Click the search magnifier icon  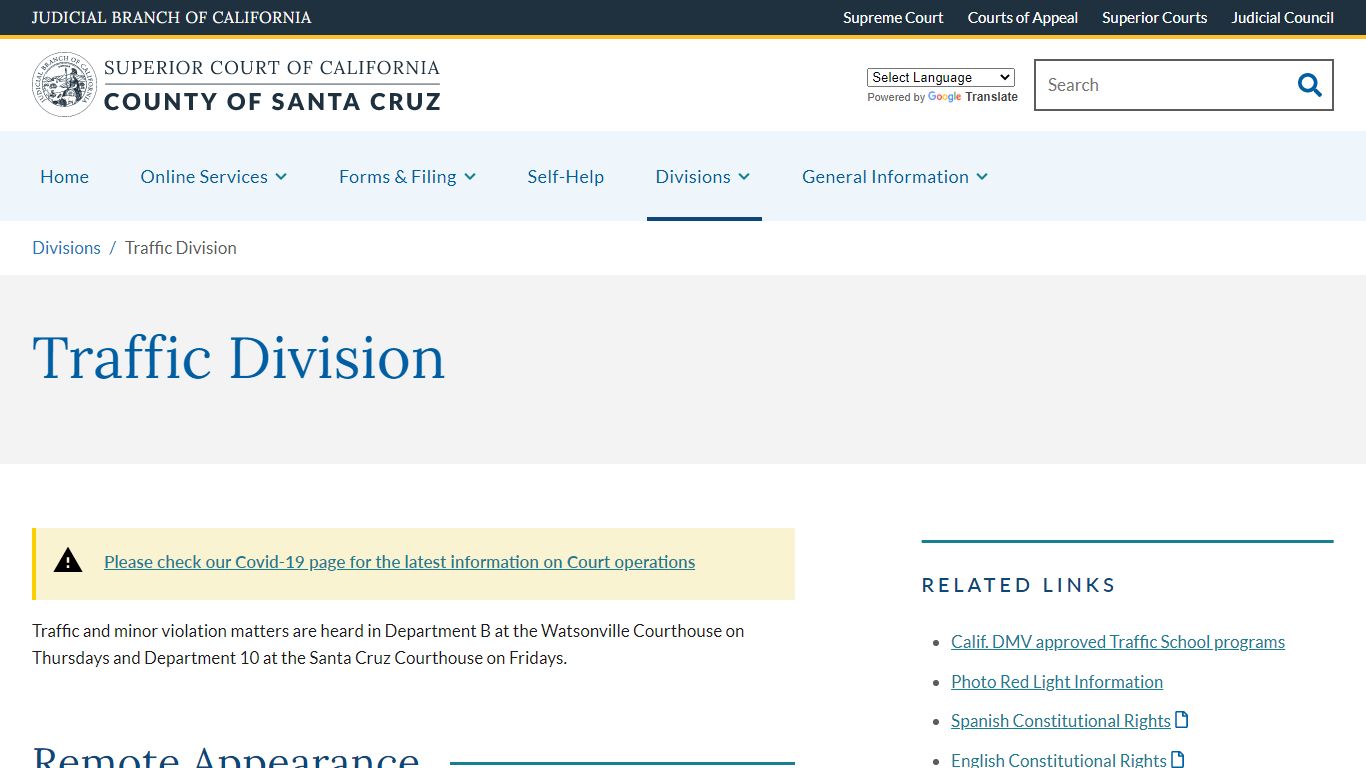pos(1309,85)
